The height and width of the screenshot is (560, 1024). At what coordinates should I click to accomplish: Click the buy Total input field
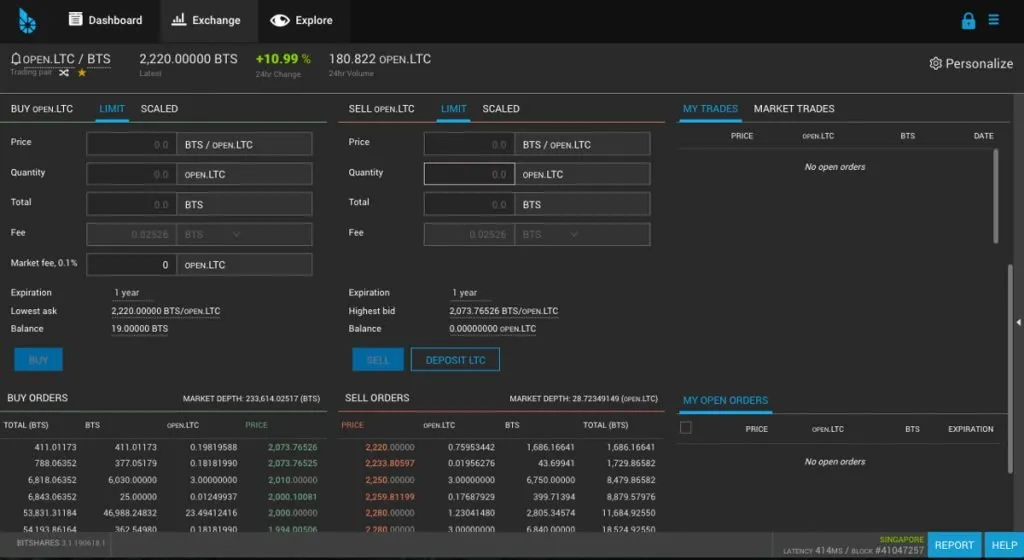pyautogui.click(x=131, y=204)
